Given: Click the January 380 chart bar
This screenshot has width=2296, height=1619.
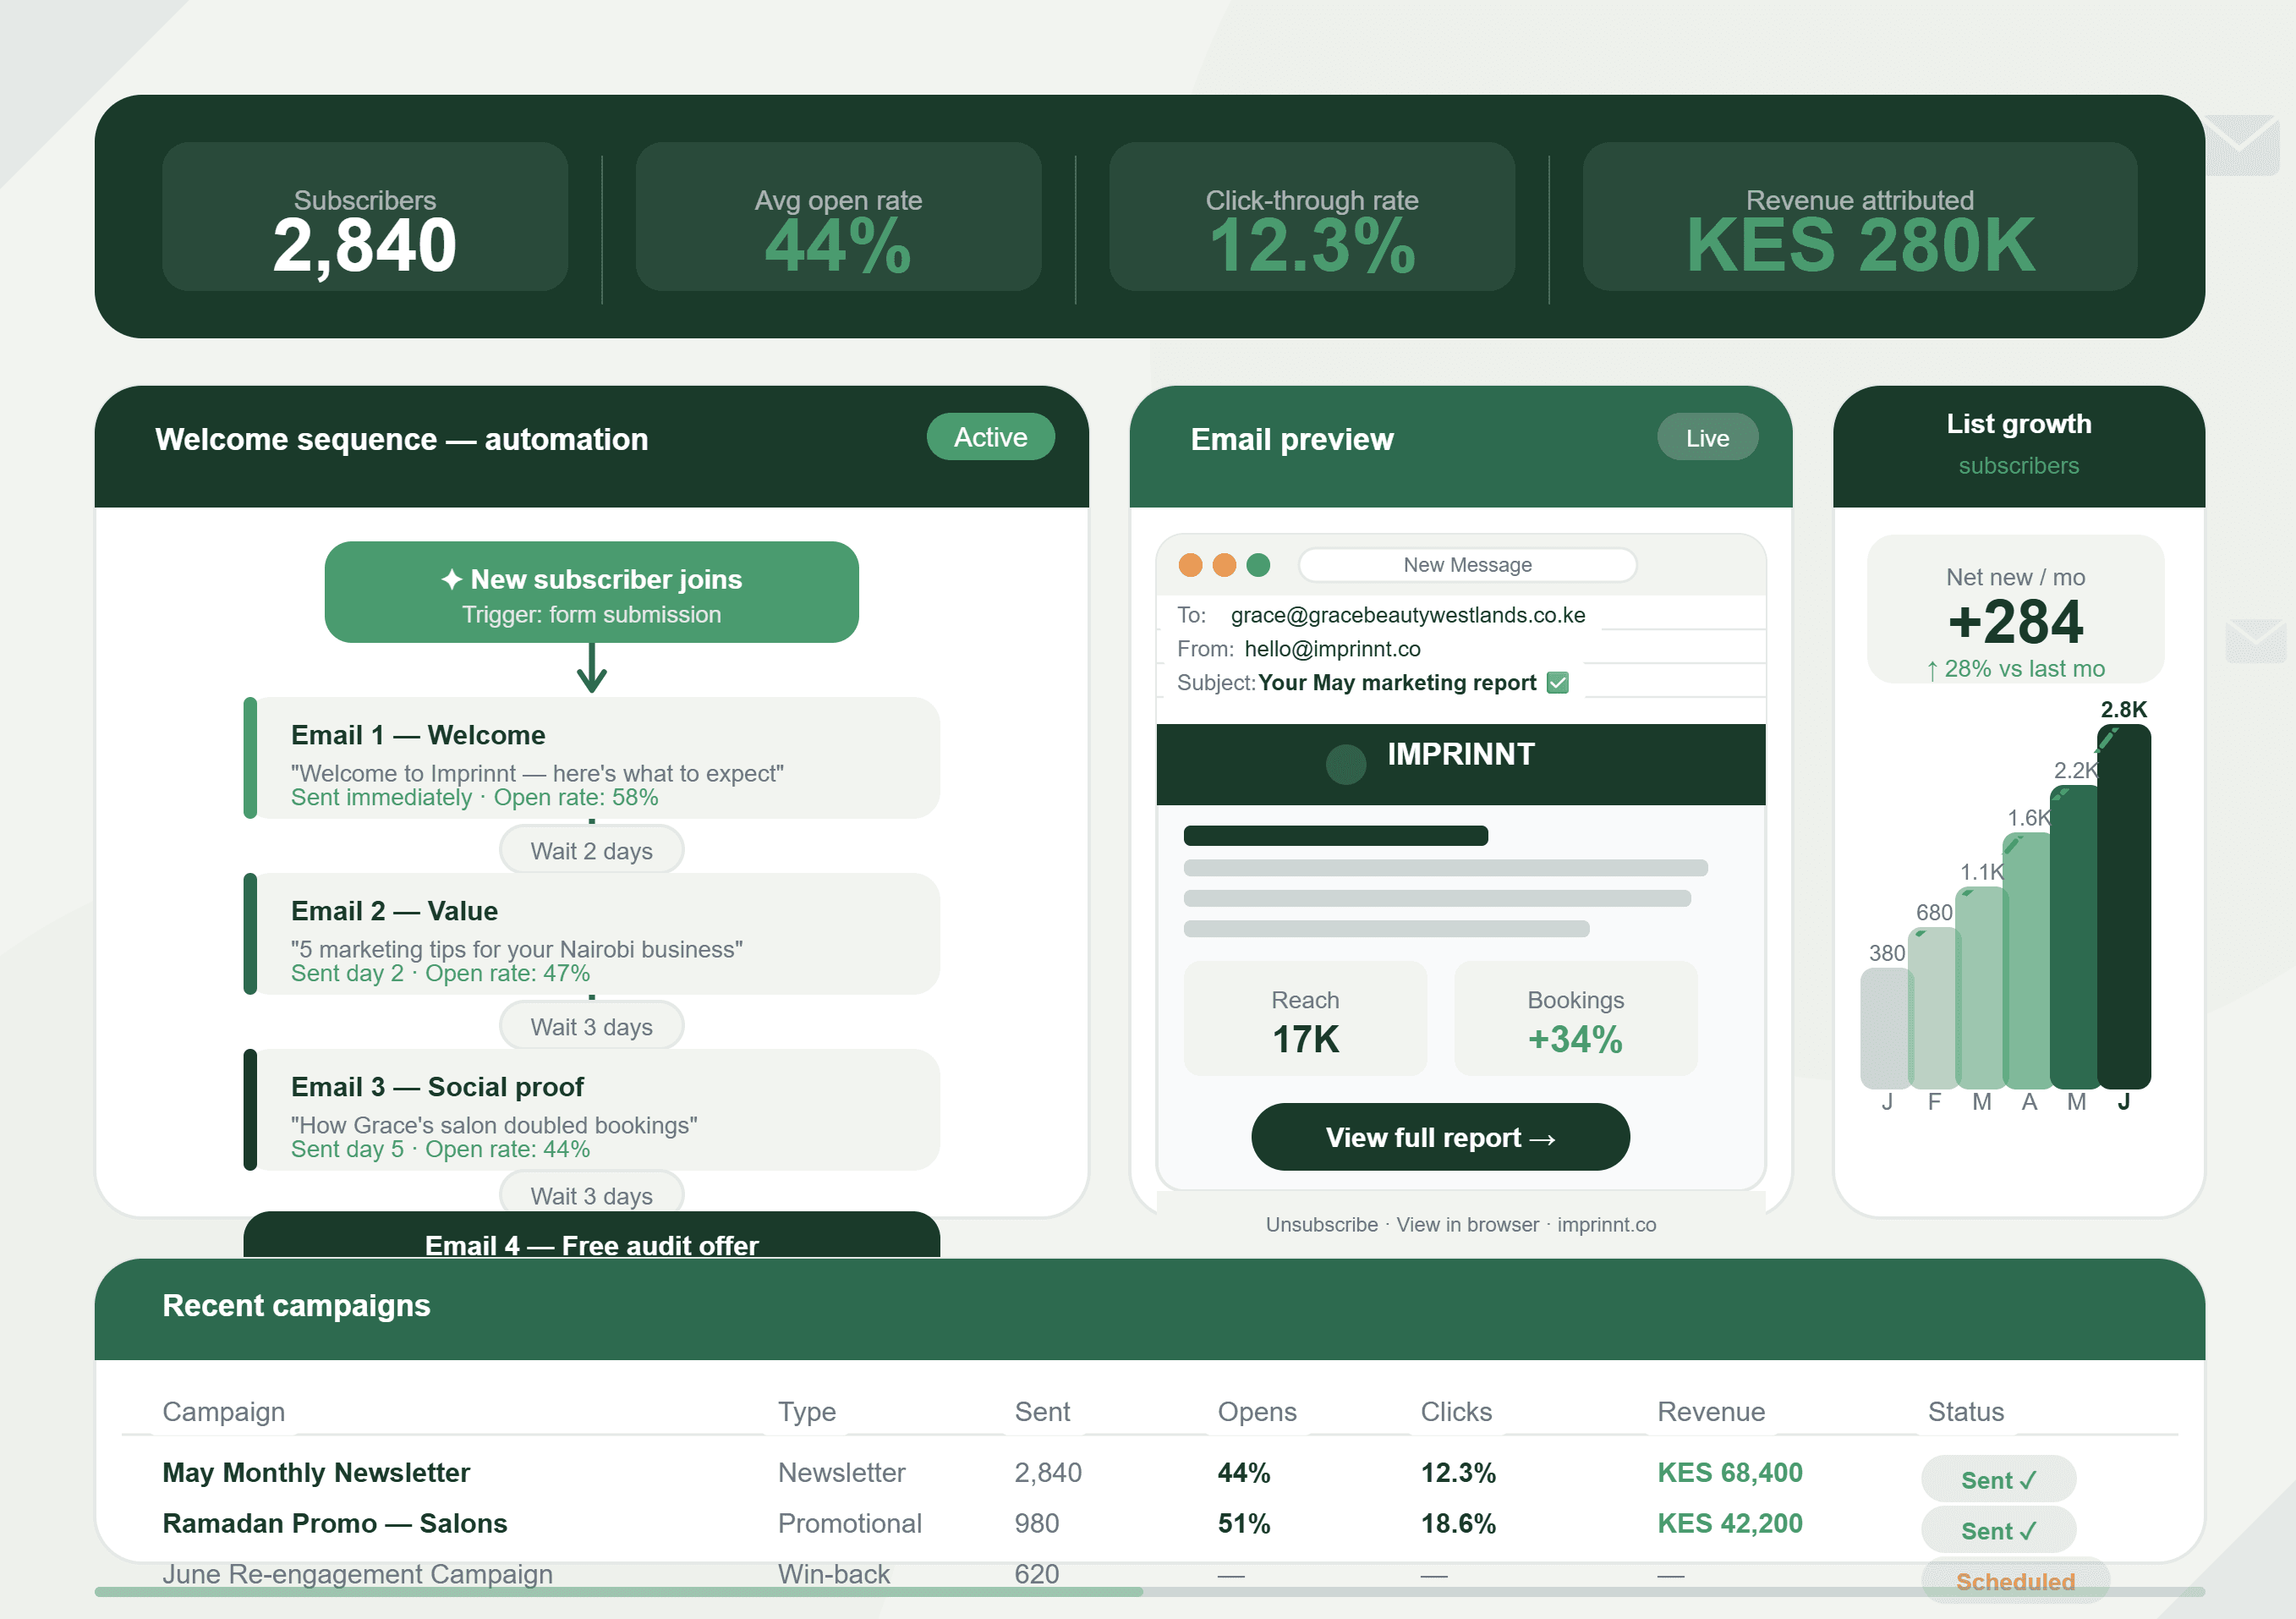Looking at the screenshot, I should 1886,1028.
